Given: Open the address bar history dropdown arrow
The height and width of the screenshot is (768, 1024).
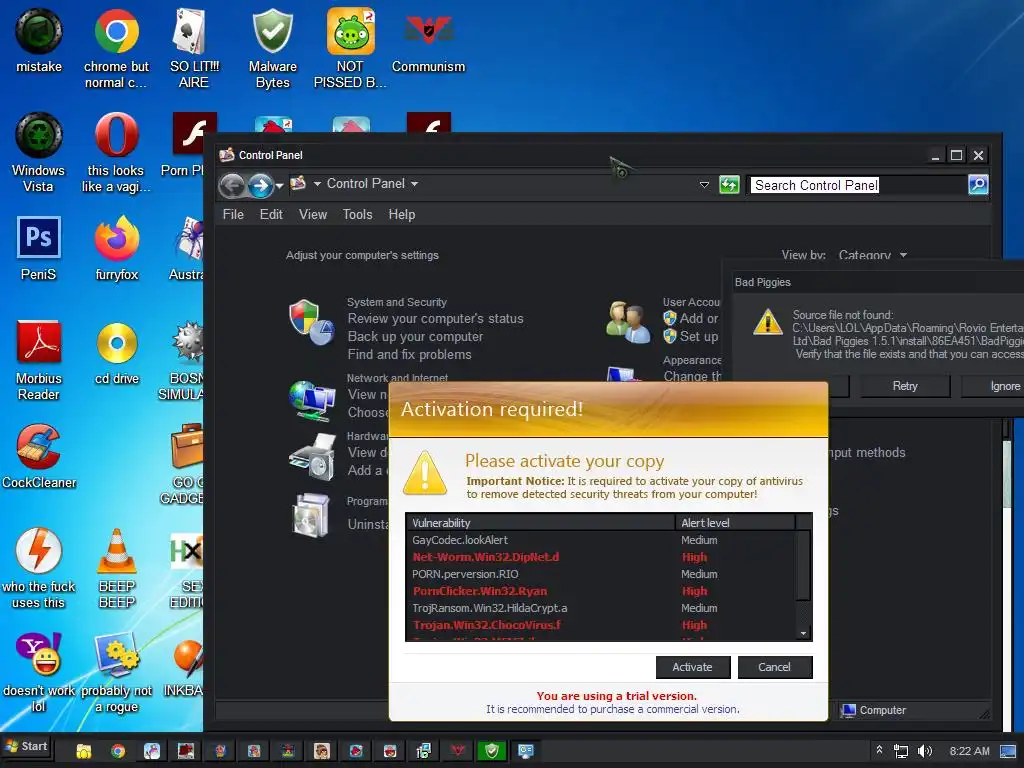Looking at the screenshot, I should pyautogui.click(x=704, y=185).
